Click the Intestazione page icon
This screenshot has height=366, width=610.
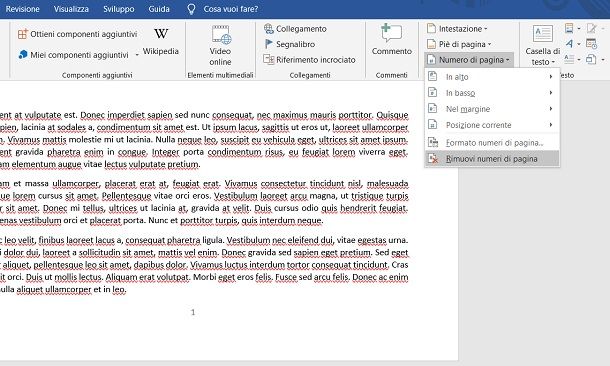[431, 28]
